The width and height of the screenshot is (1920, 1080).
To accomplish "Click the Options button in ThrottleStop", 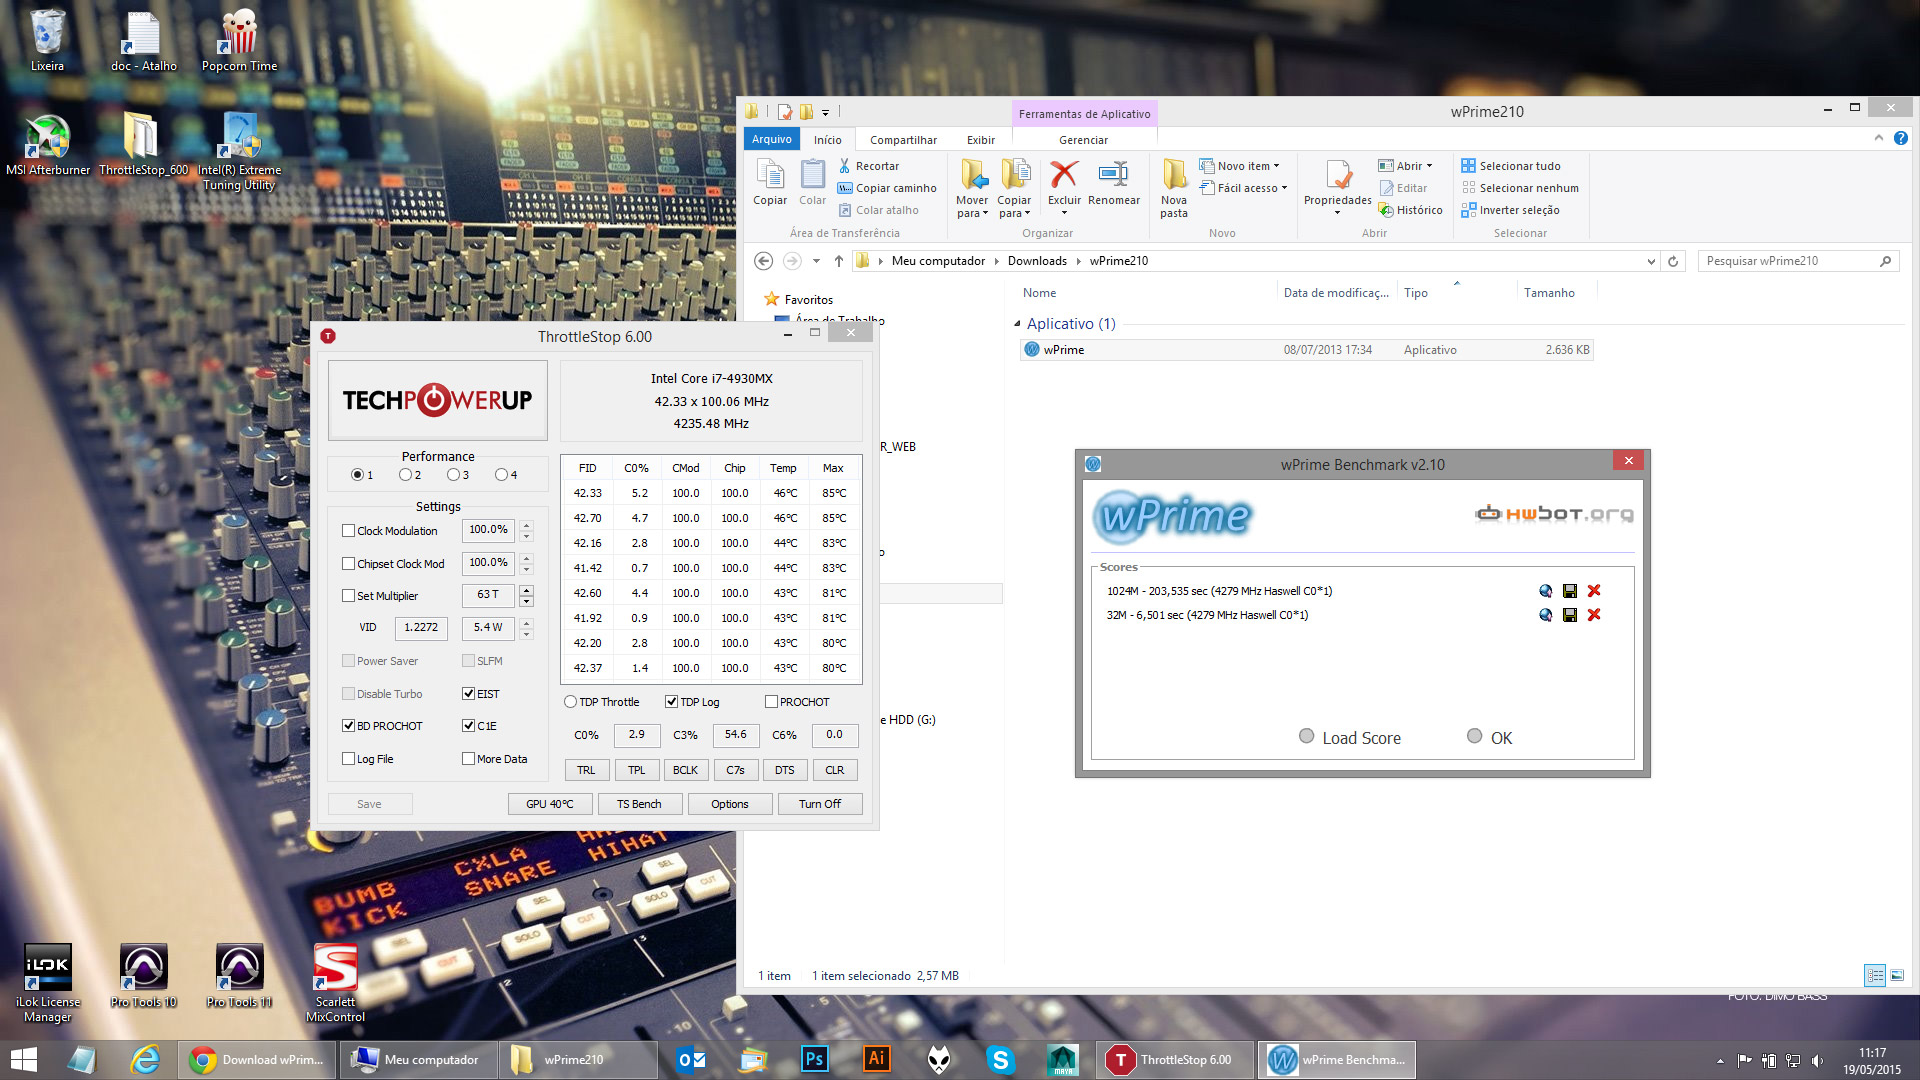I will pyautogui.click(x=730, y=804).
